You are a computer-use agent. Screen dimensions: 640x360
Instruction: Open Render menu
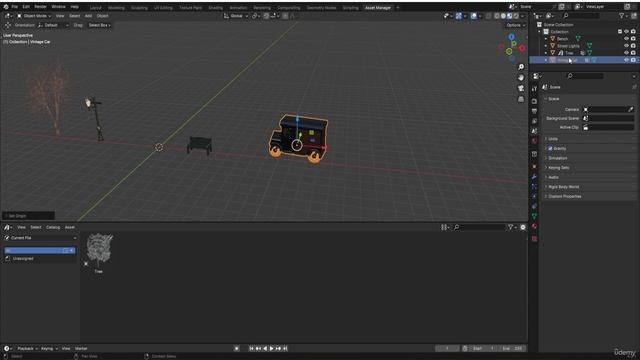[x=40, y=7]
